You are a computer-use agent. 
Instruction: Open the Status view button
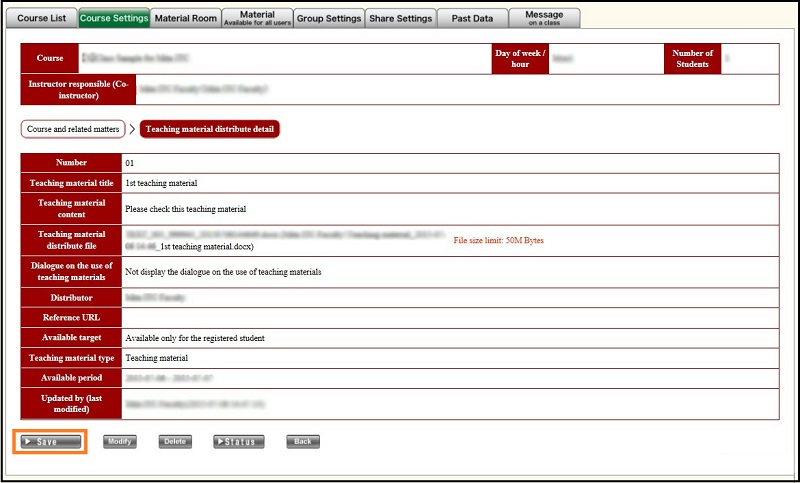tap(238, 441)
